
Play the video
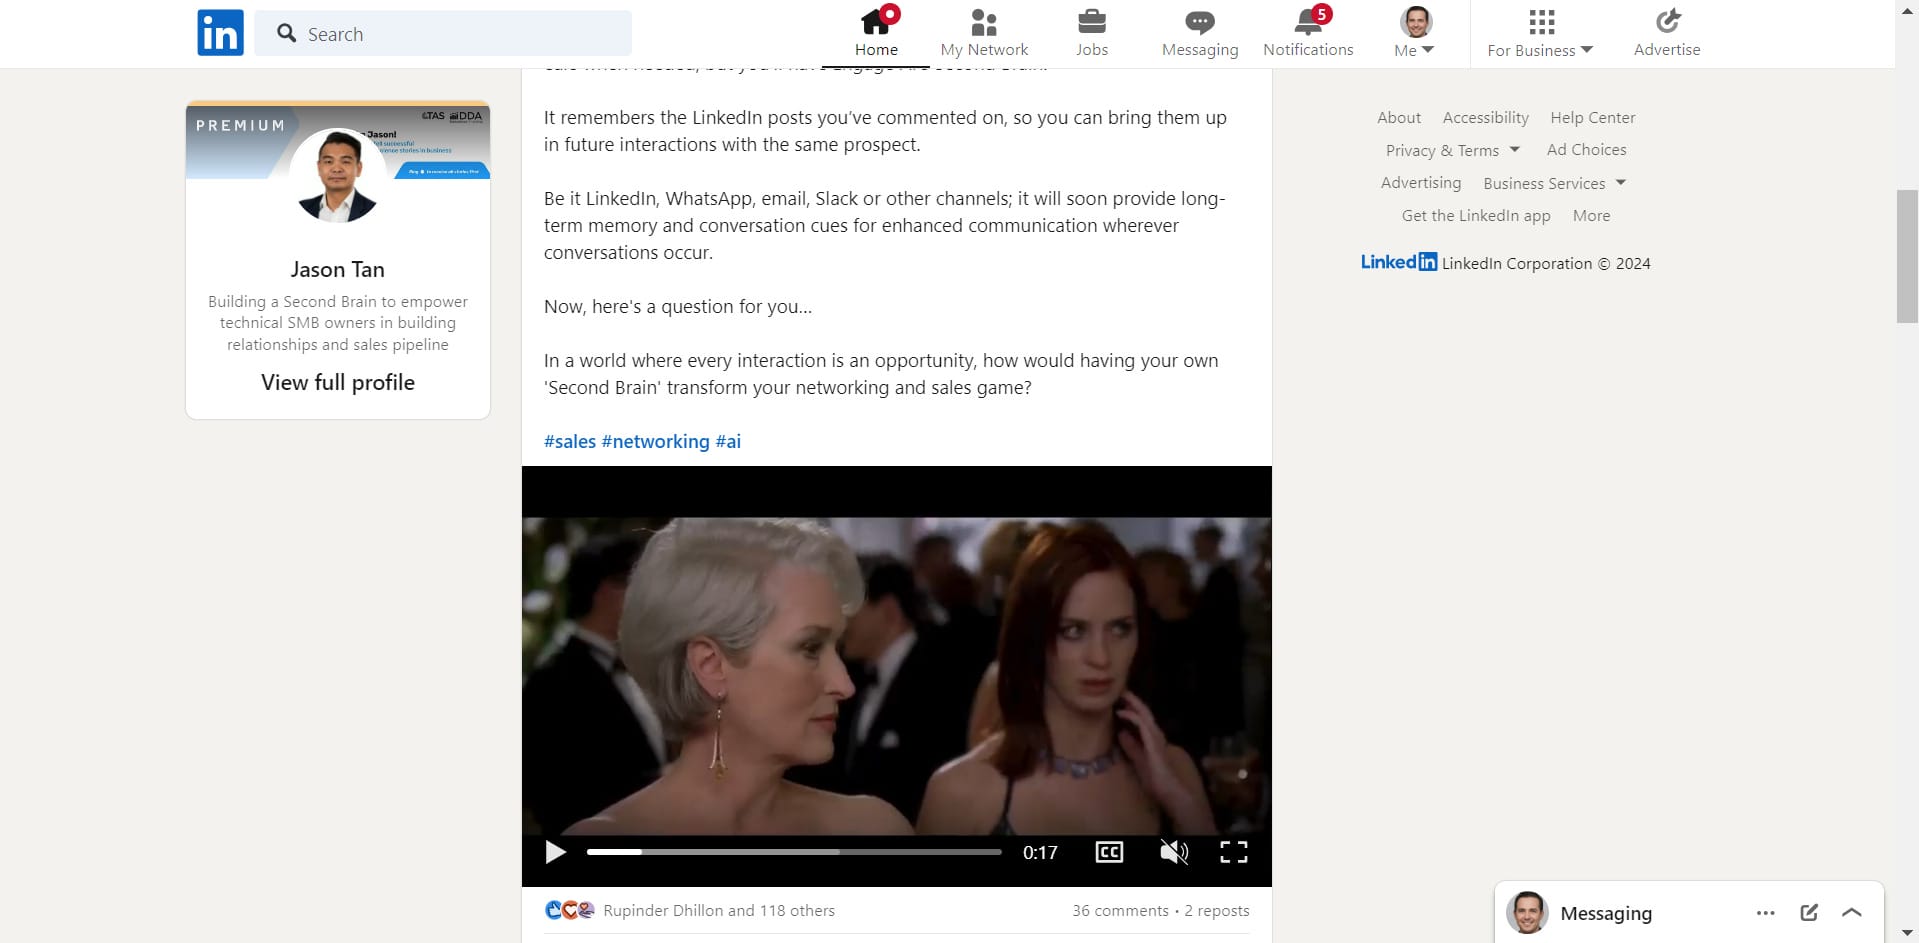tap(555, 852)
